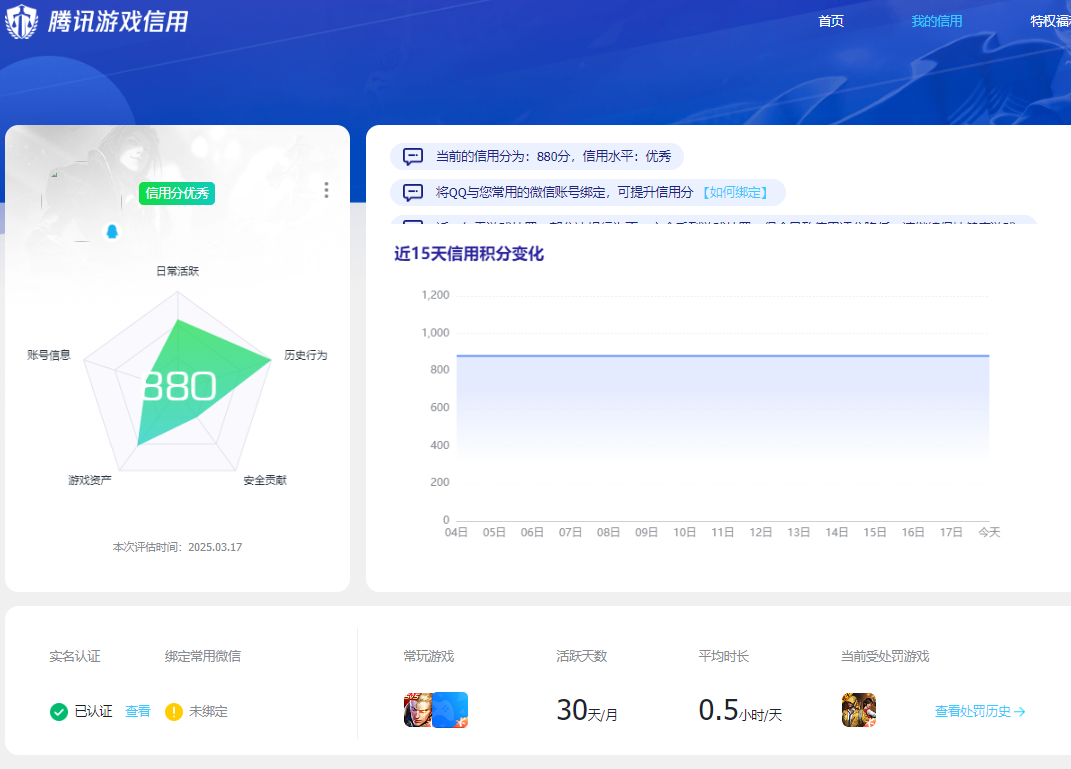Image resolution: width=1071 pixels, height=769 pixels.
Task: Click the chat icon beside 当前的信用分为 message
Action: tap(413, 156)
